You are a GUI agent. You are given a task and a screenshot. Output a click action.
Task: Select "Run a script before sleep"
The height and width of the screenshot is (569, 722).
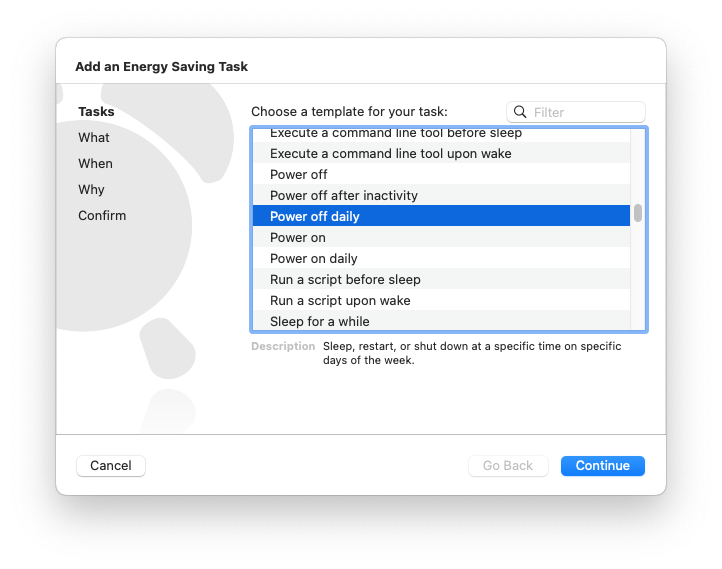click(x=441, y=279)
